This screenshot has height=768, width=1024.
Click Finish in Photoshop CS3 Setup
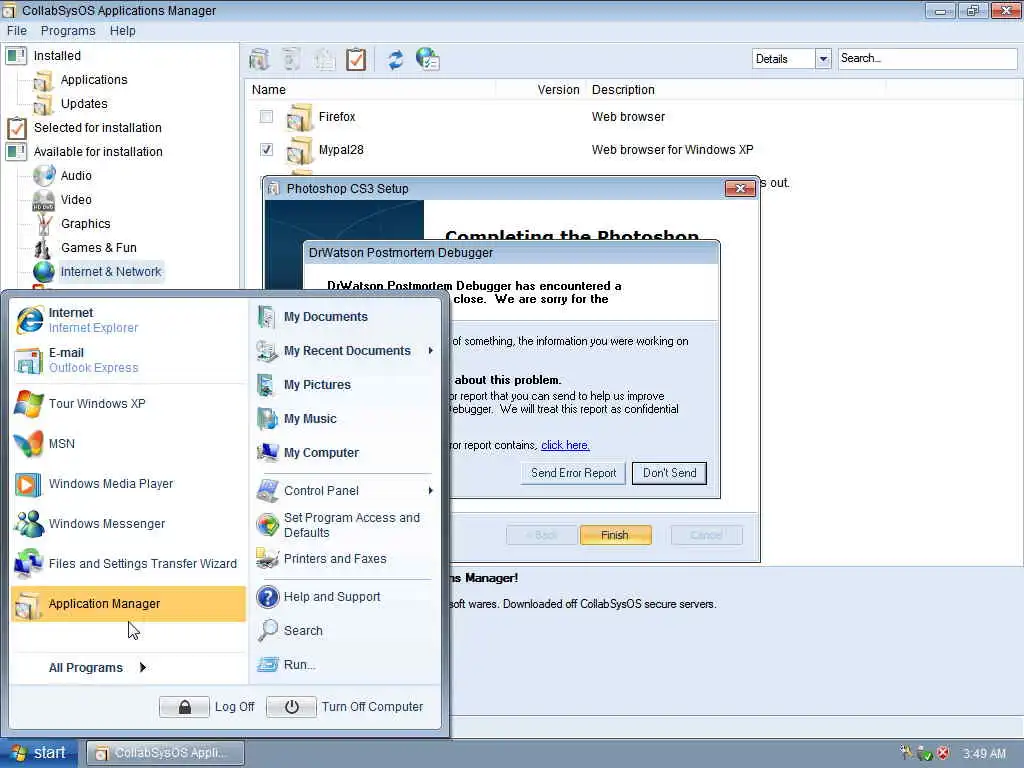[615, 536]
